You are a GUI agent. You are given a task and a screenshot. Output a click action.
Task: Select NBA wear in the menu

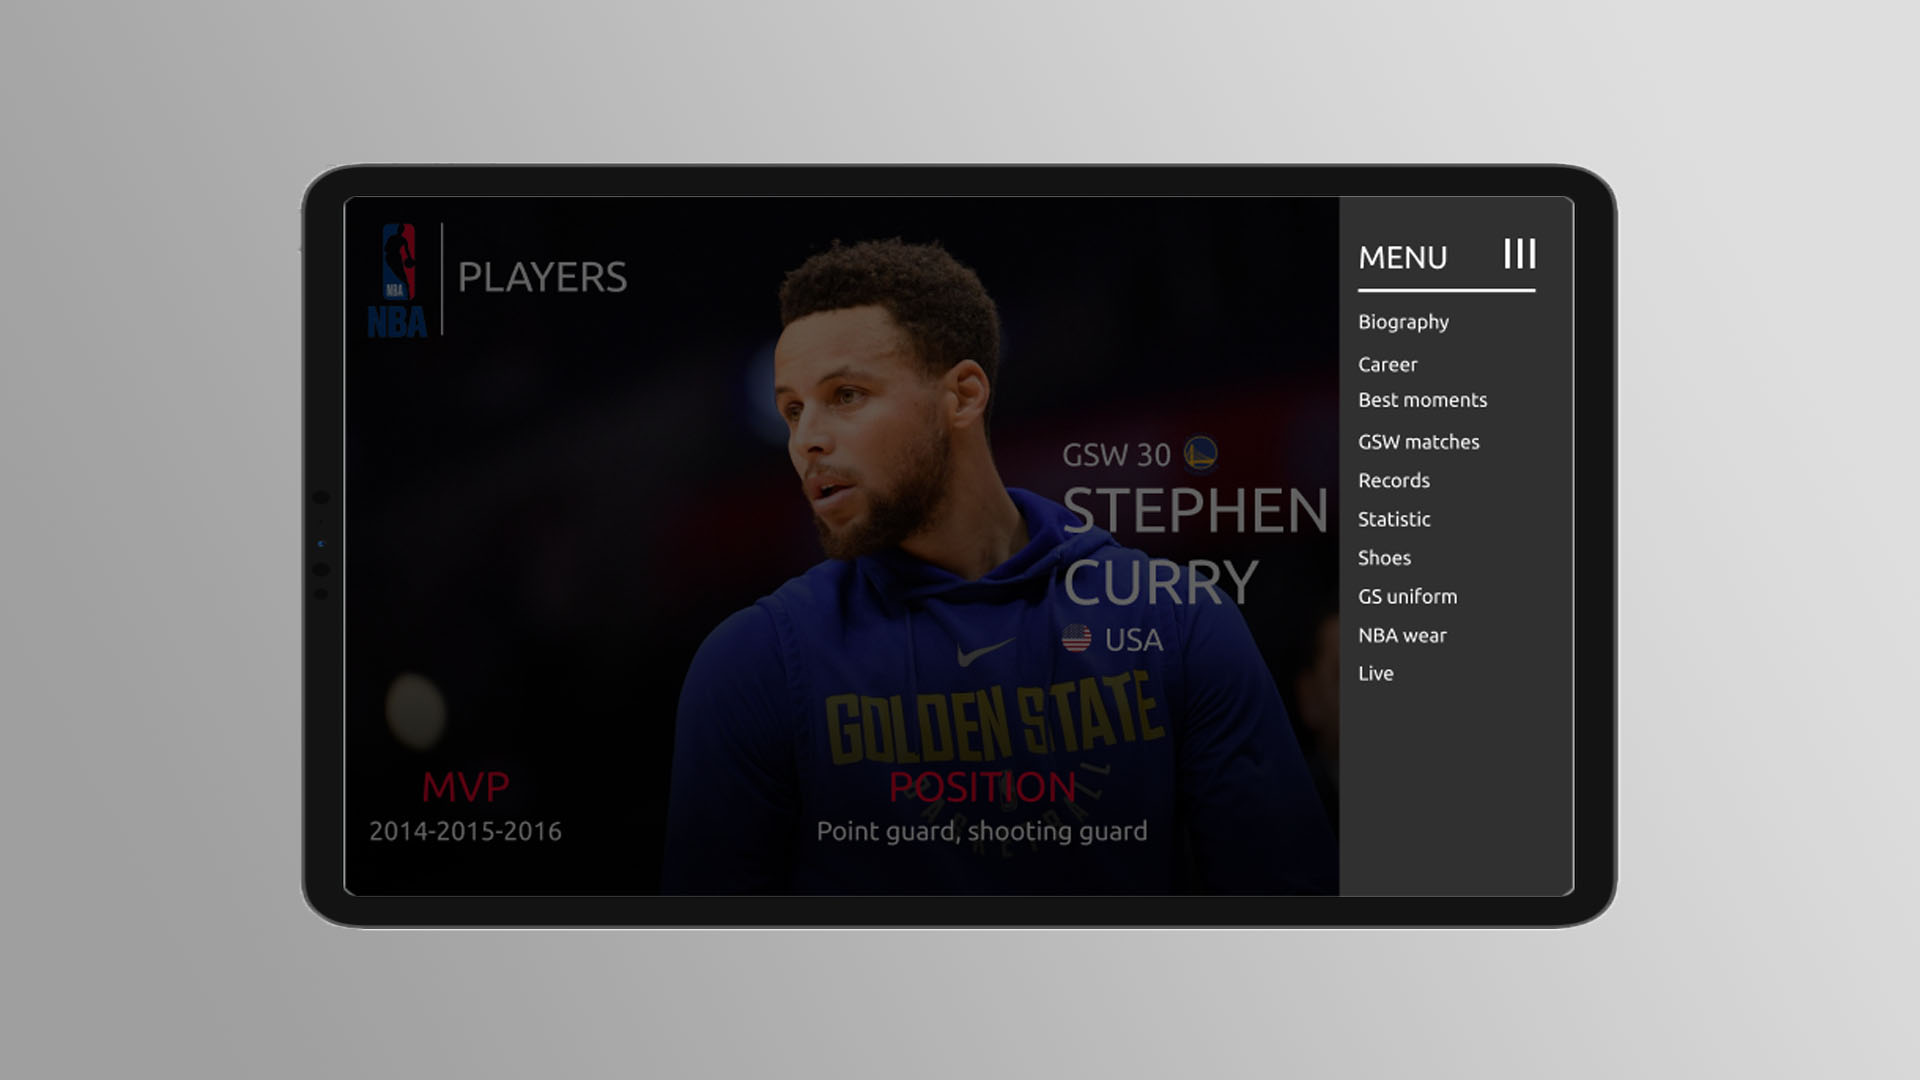1402,636
